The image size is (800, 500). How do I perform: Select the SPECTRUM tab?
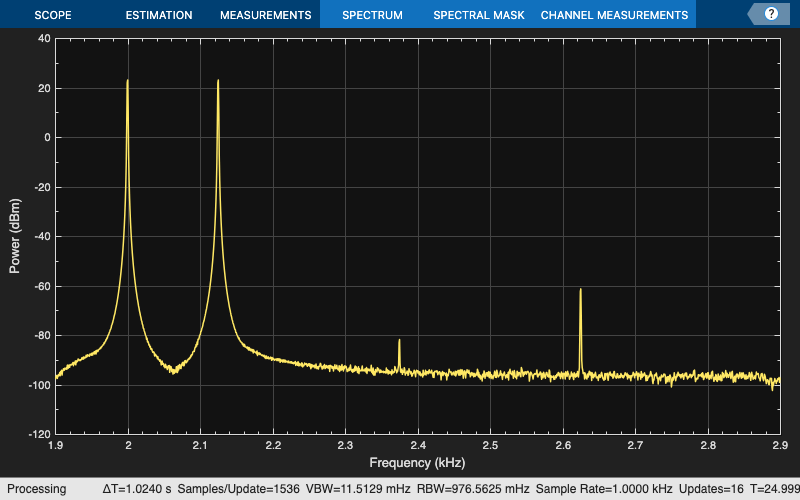tap(372, 15)
